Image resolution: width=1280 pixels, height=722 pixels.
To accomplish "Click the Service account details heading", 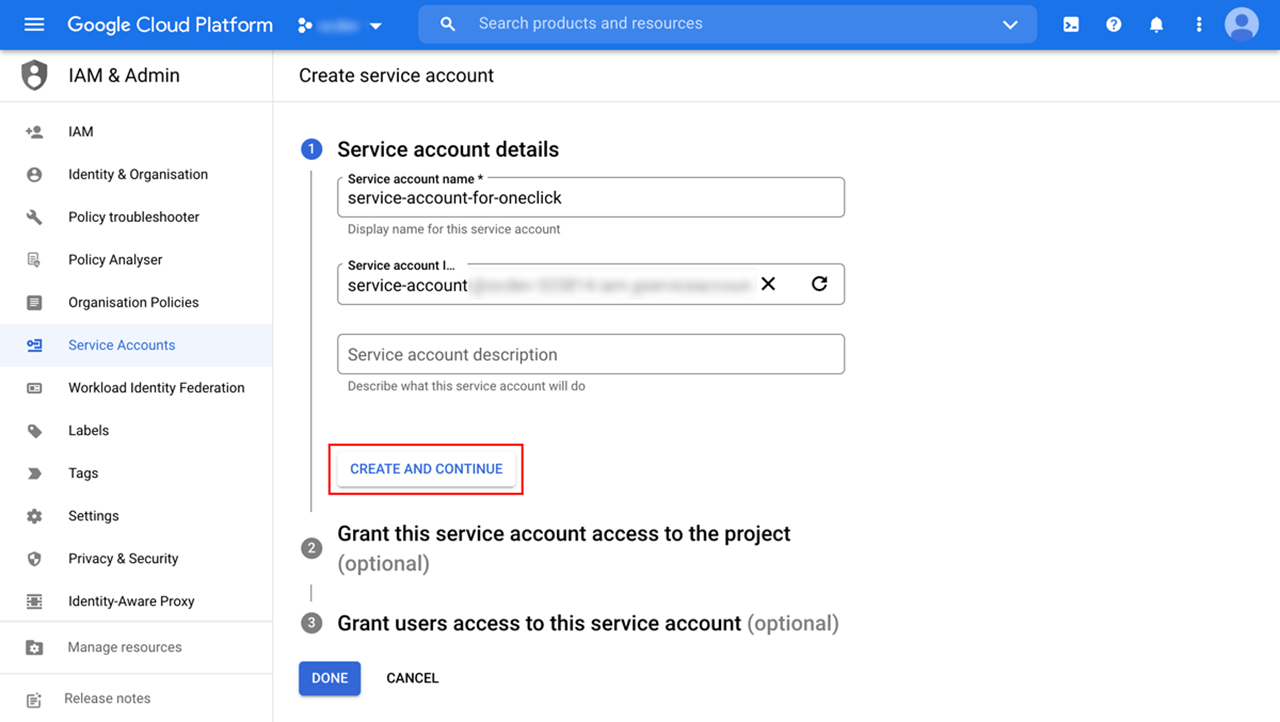I will pos(448,149).
